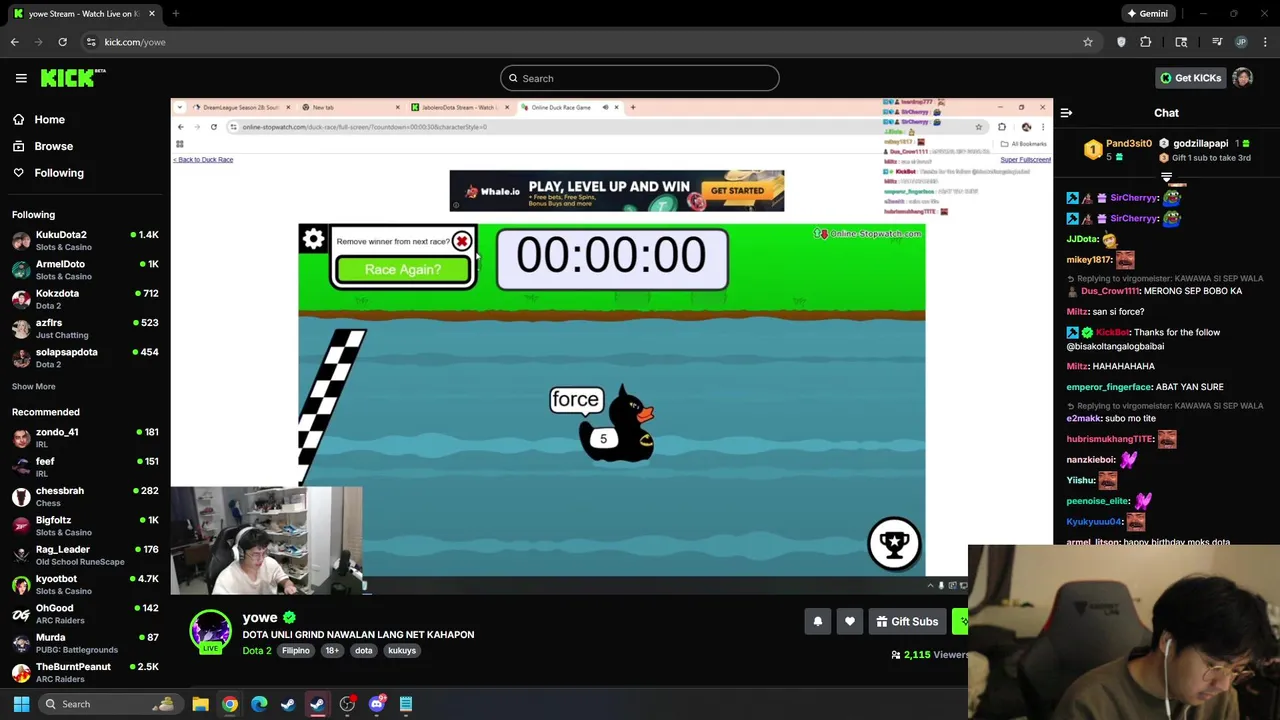
Task: Open a new Chrome tab
Action: tap(175, 14)
